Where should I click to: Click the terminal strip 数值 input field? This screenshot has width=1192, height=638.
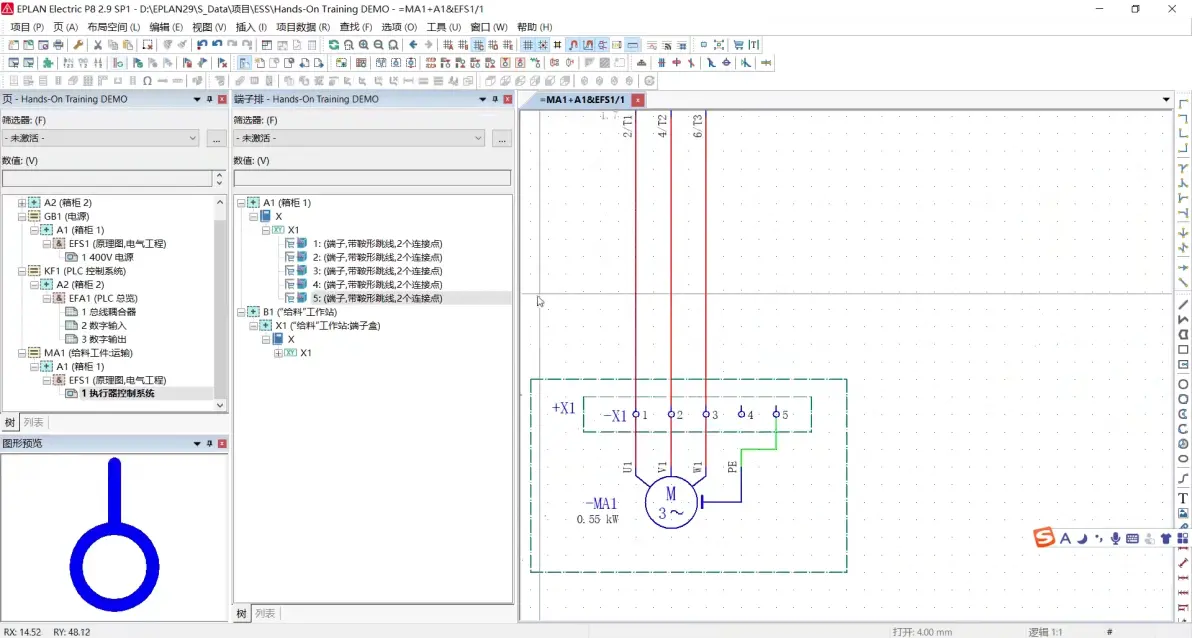pyautogui.click(x=372, y=178)
